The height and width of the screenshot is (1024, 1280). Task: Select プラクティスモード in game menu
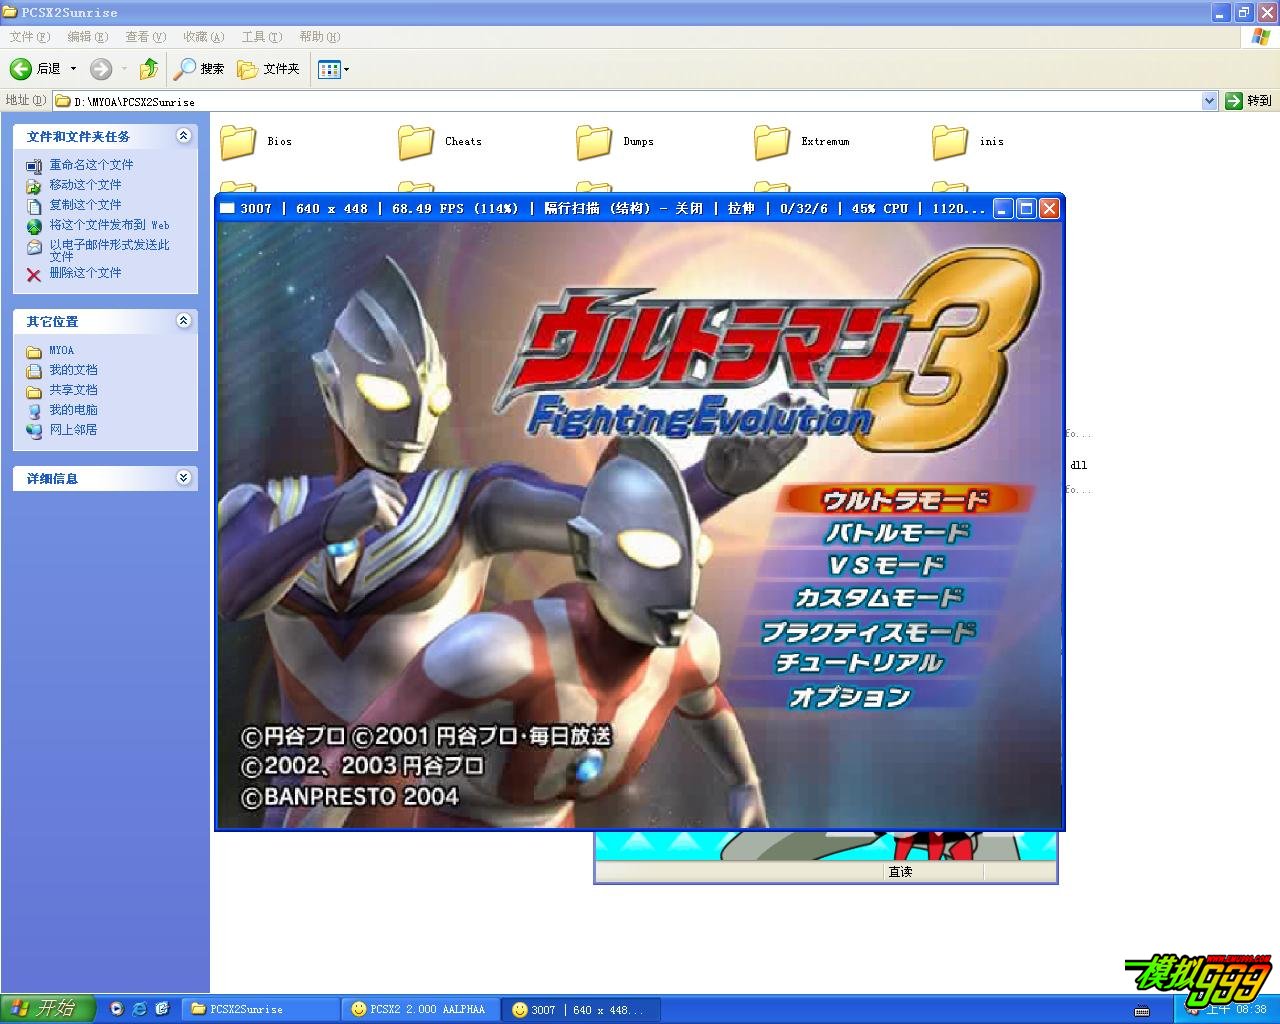click(868, 631)
